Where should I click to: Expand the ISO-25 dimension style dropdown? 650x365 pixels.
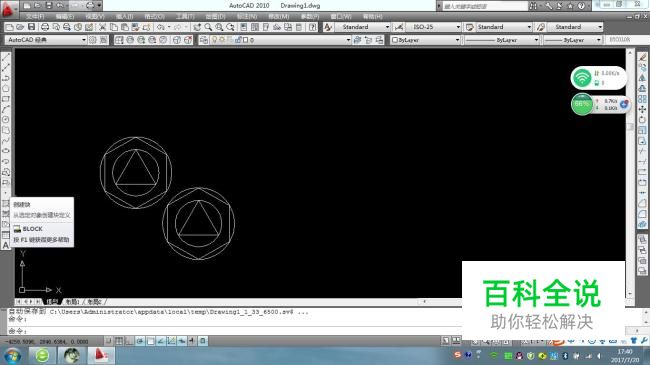pos(433,27)
